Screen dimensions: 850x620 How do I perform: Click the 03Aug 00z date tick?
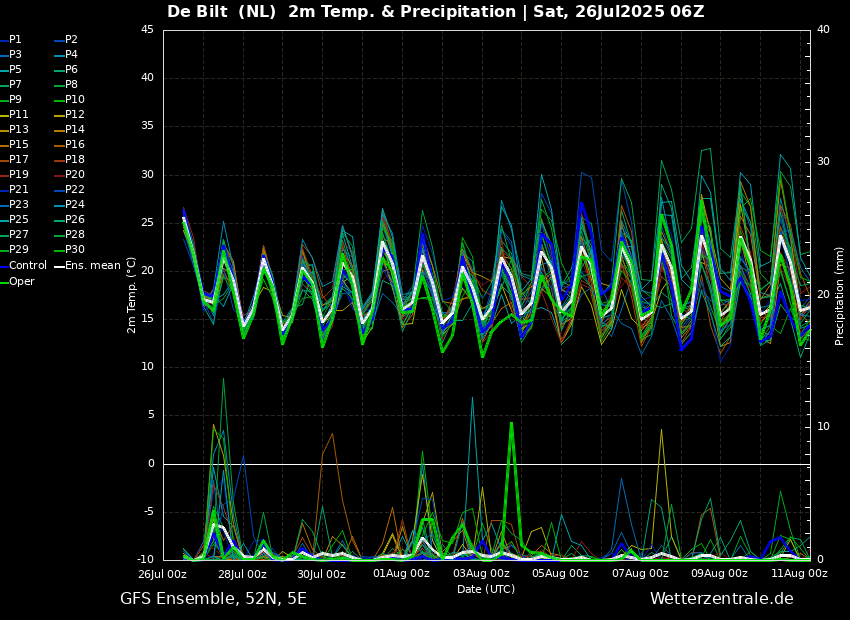click(x=481, y=573)
